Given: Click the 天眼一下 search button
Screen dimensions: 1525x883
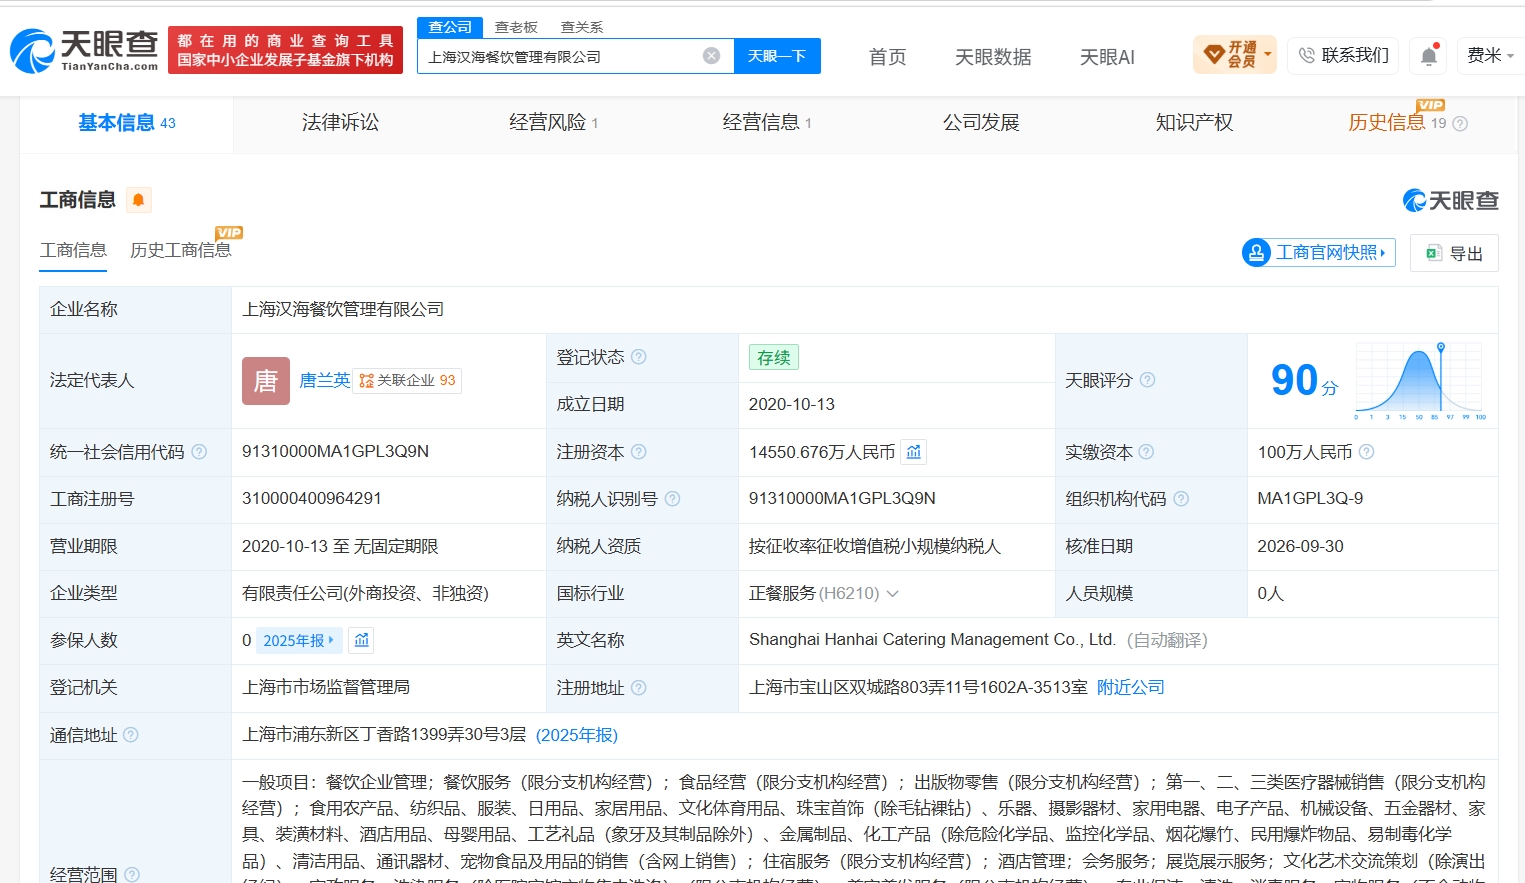Looking at the screenshot, I should click(777, 56).
